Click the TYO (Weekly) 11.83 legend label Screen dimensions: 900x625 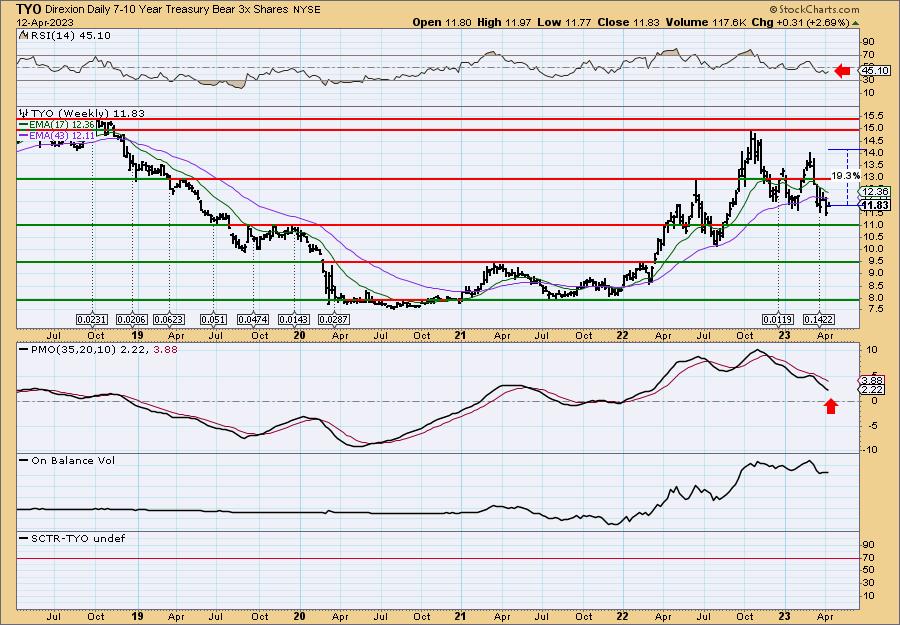click(x=87, y=114)
